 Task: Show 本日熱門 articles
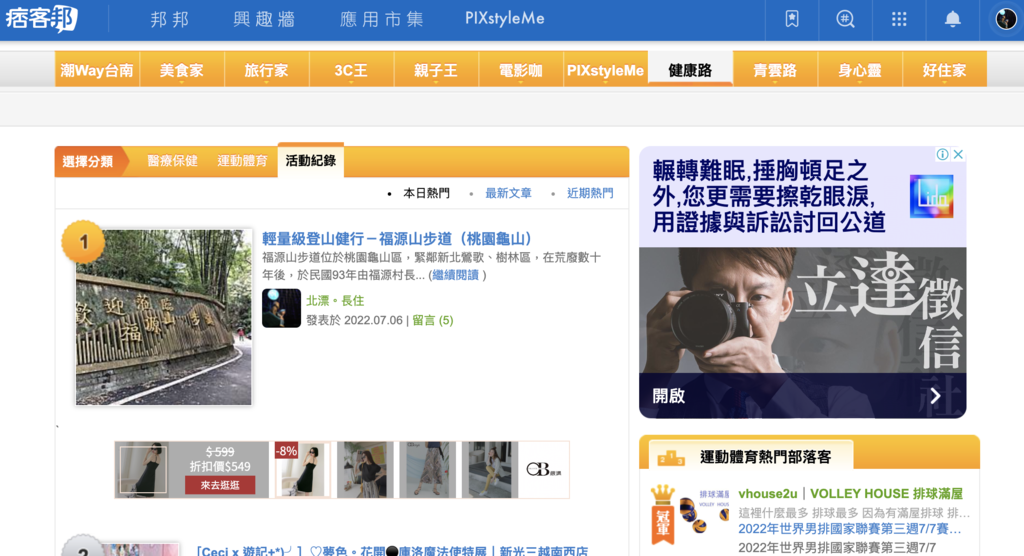click(426, 193)
